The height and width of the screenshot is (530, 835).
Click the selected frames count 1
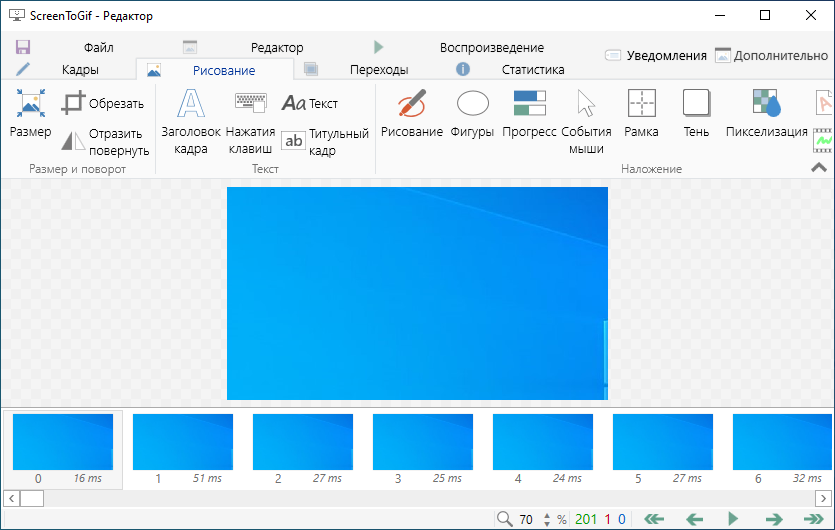tap(607, 519)
